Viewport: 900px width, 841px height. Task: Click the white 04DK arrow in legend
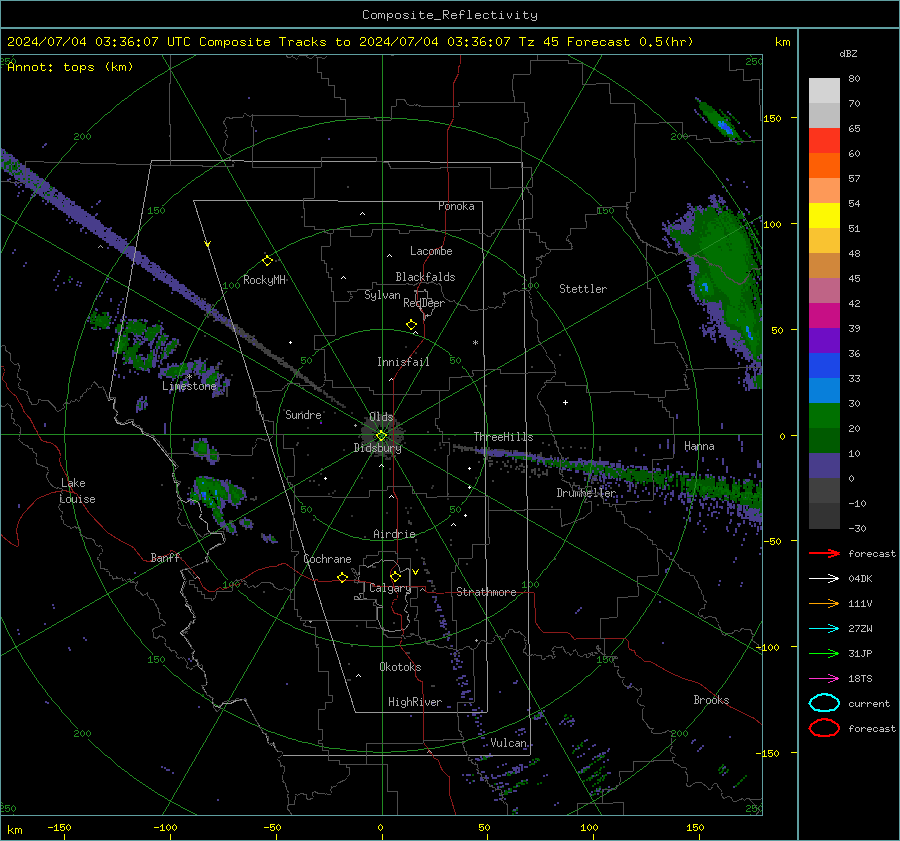point(824,579)
